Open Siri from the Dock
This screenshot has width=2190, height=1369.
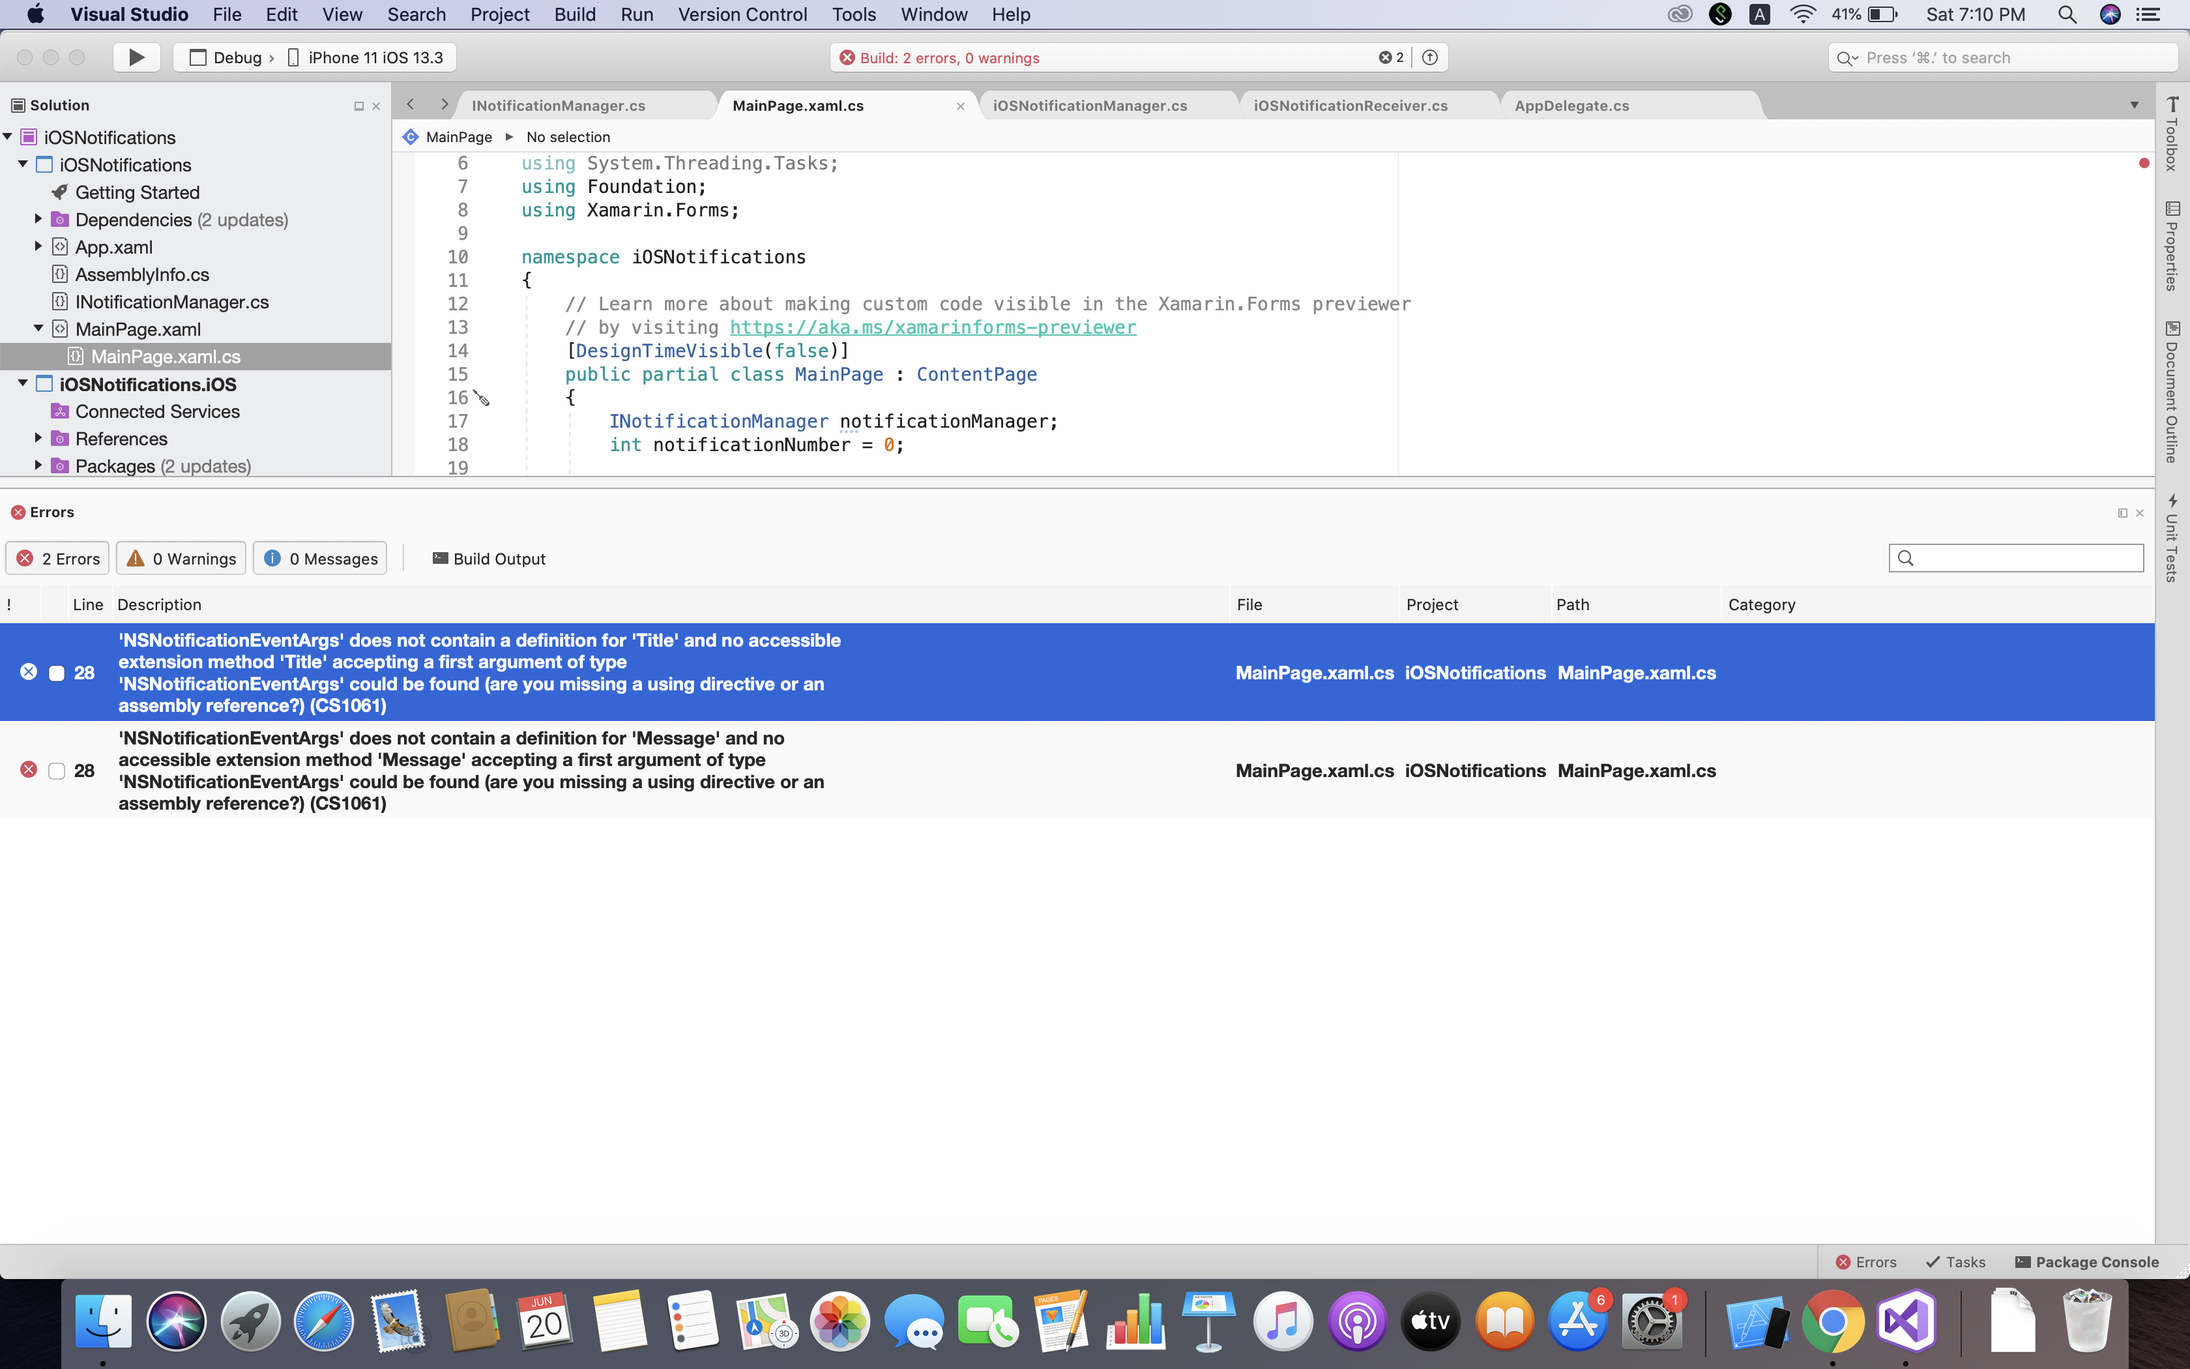(x=176, y=1321)
